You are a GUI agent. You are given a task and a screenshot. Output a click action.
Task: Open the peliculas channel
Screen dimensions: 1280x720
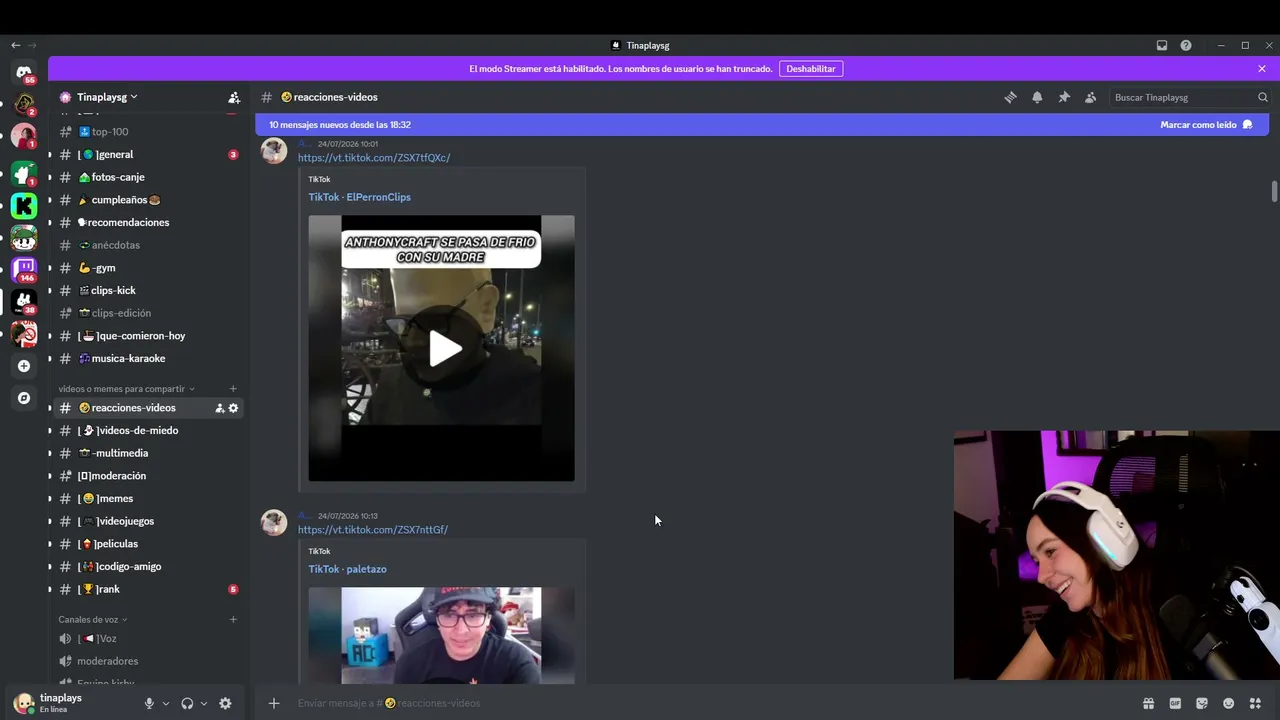click(148, 544)
